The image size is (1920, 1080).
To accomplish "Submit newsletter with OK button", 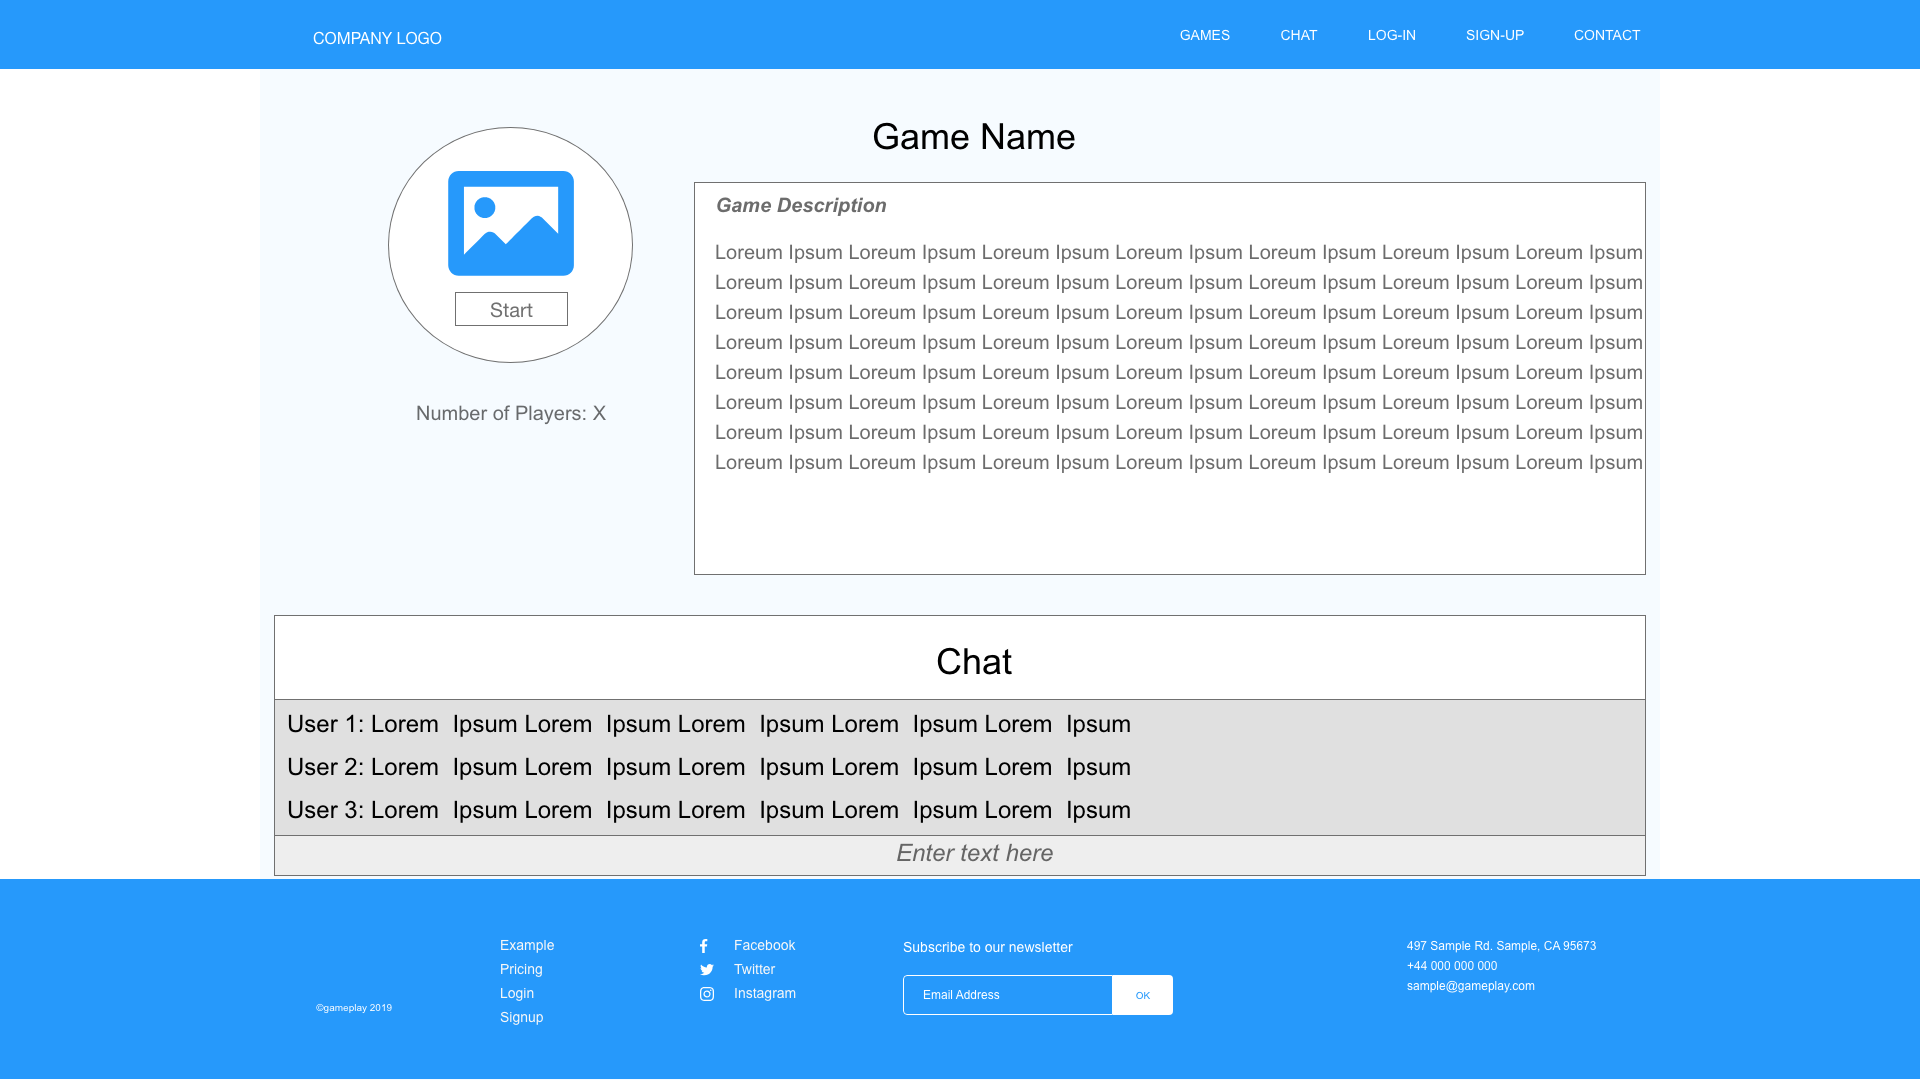I will [x=1142, y=995].
